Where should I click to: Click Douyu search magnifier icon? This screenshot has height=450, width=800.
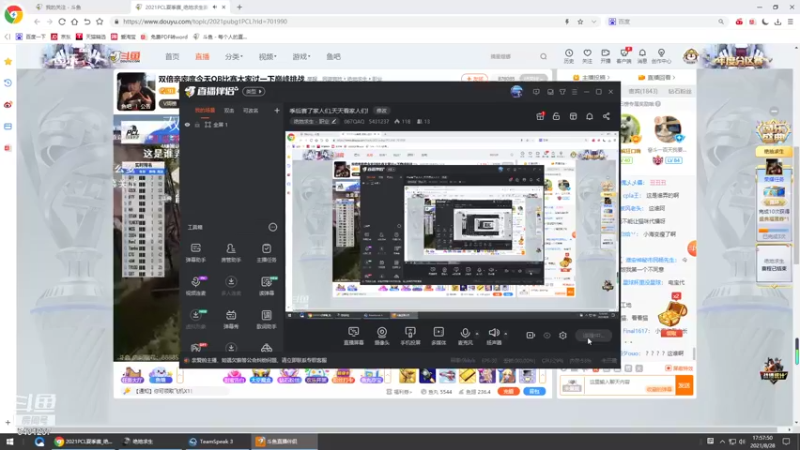pyautogui.click(x=543, y=57)
